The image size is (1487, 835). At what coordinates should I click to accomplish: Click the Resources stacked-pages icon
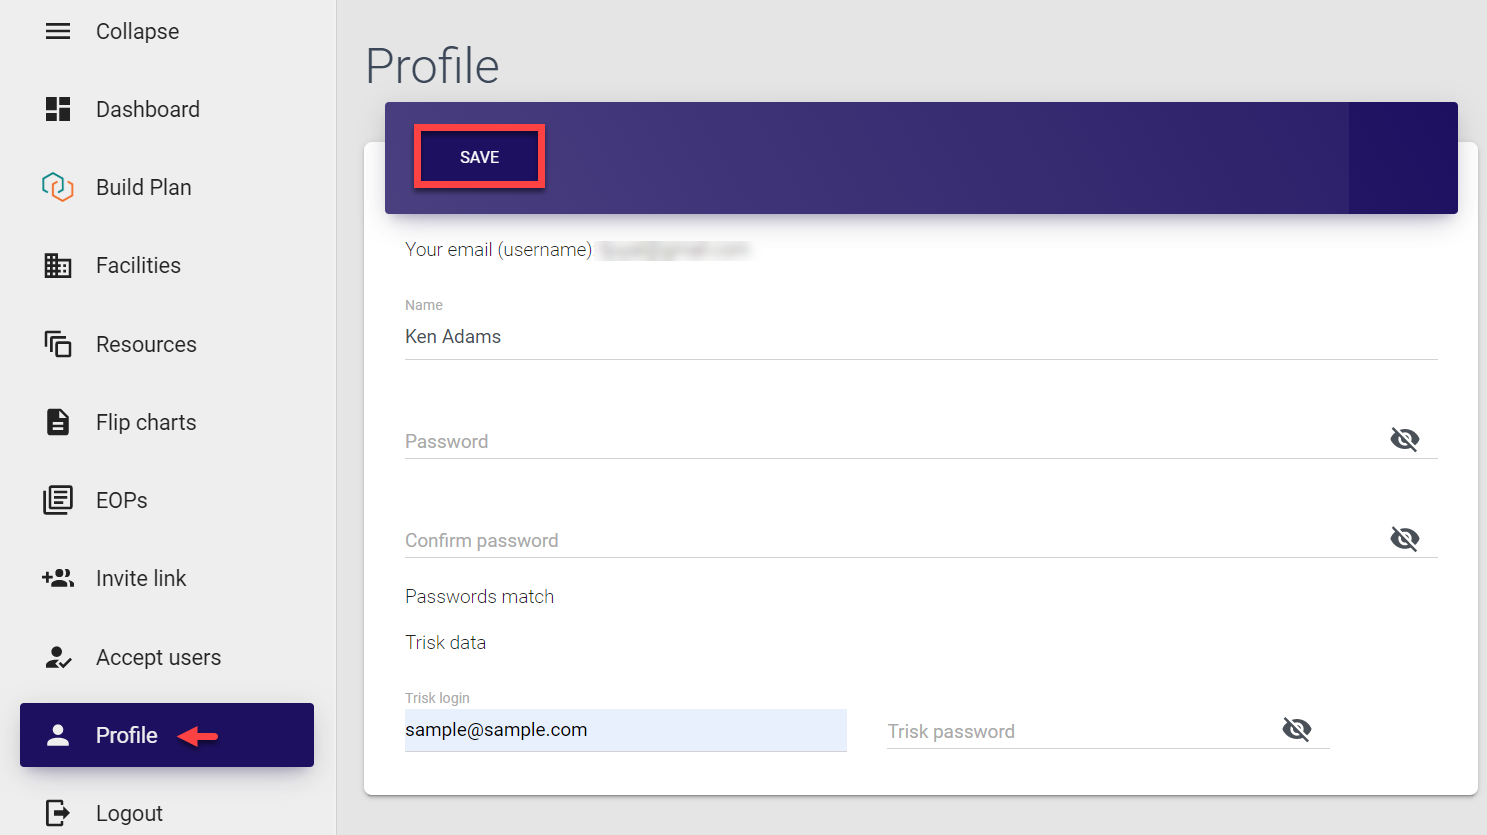click(58, 344)
